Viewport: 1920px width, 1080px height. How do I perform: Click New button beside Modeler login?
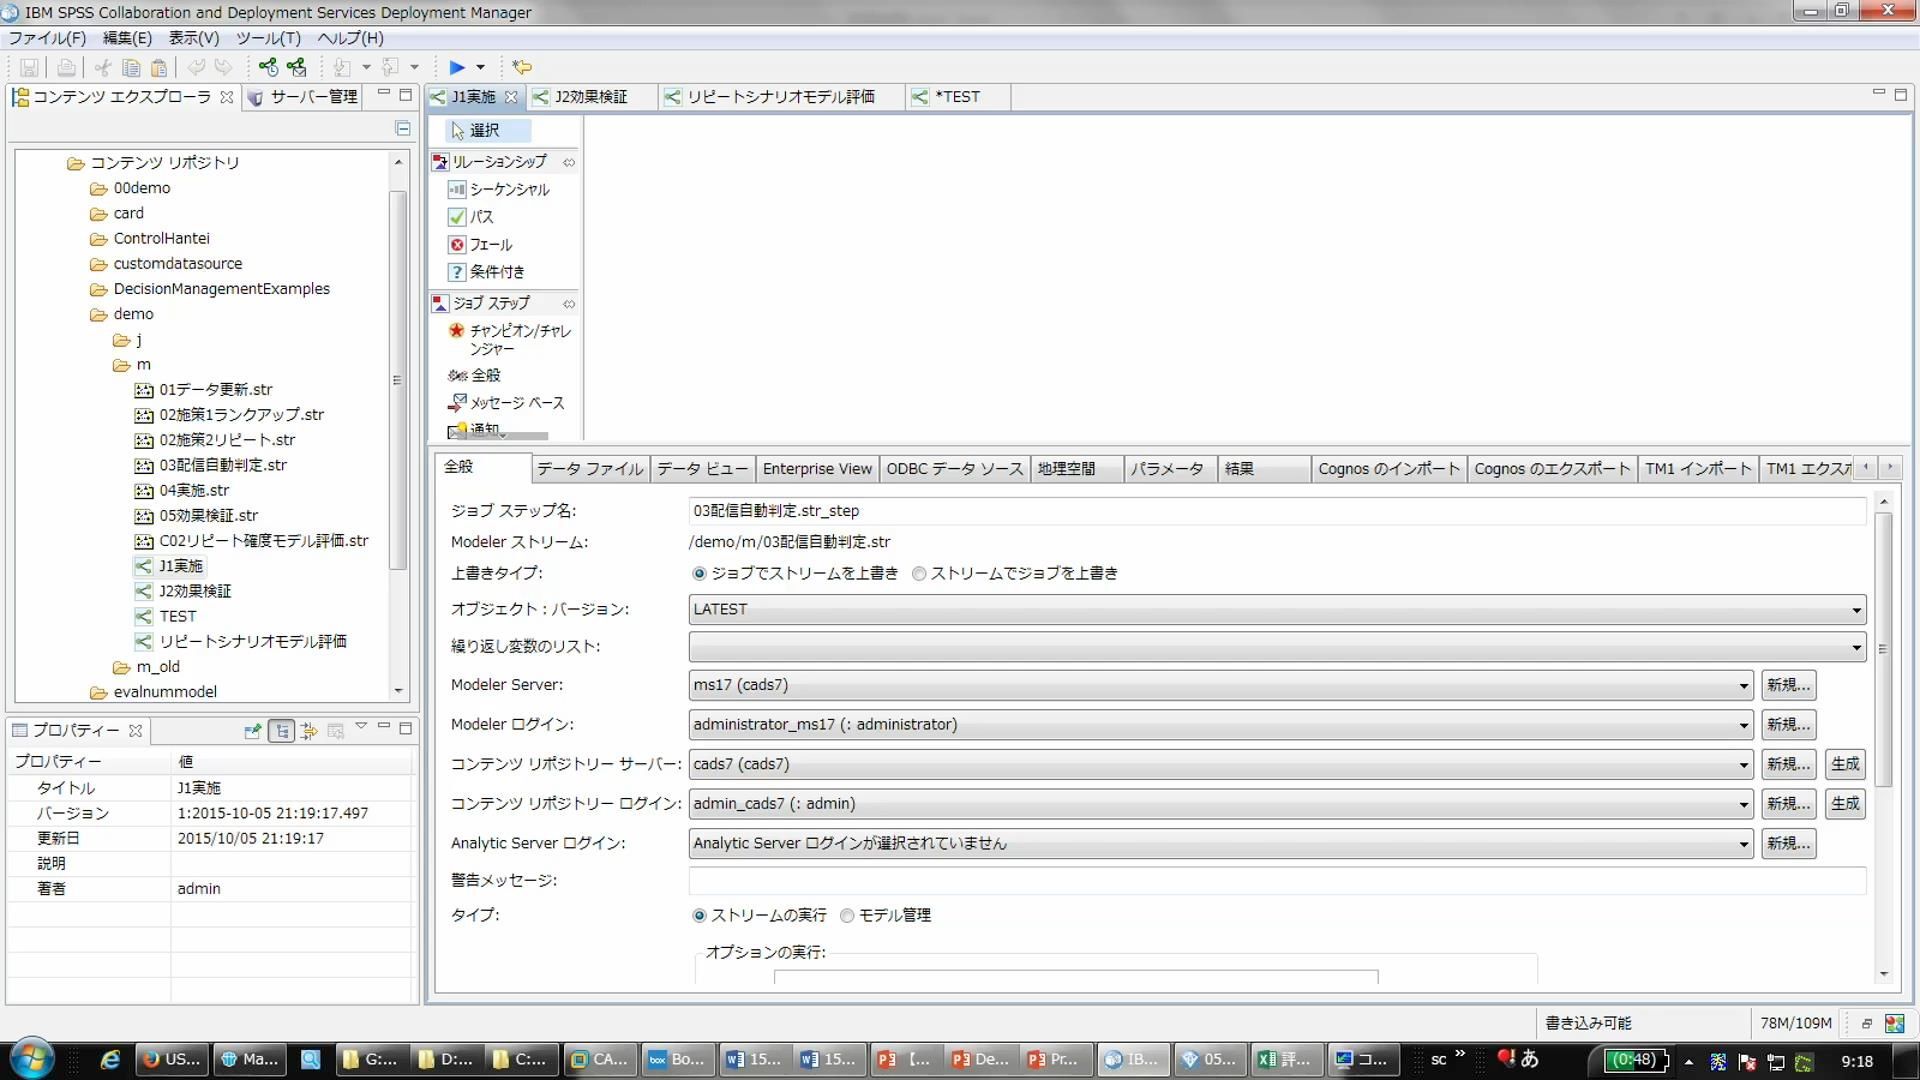click(x=1788, y=725)
